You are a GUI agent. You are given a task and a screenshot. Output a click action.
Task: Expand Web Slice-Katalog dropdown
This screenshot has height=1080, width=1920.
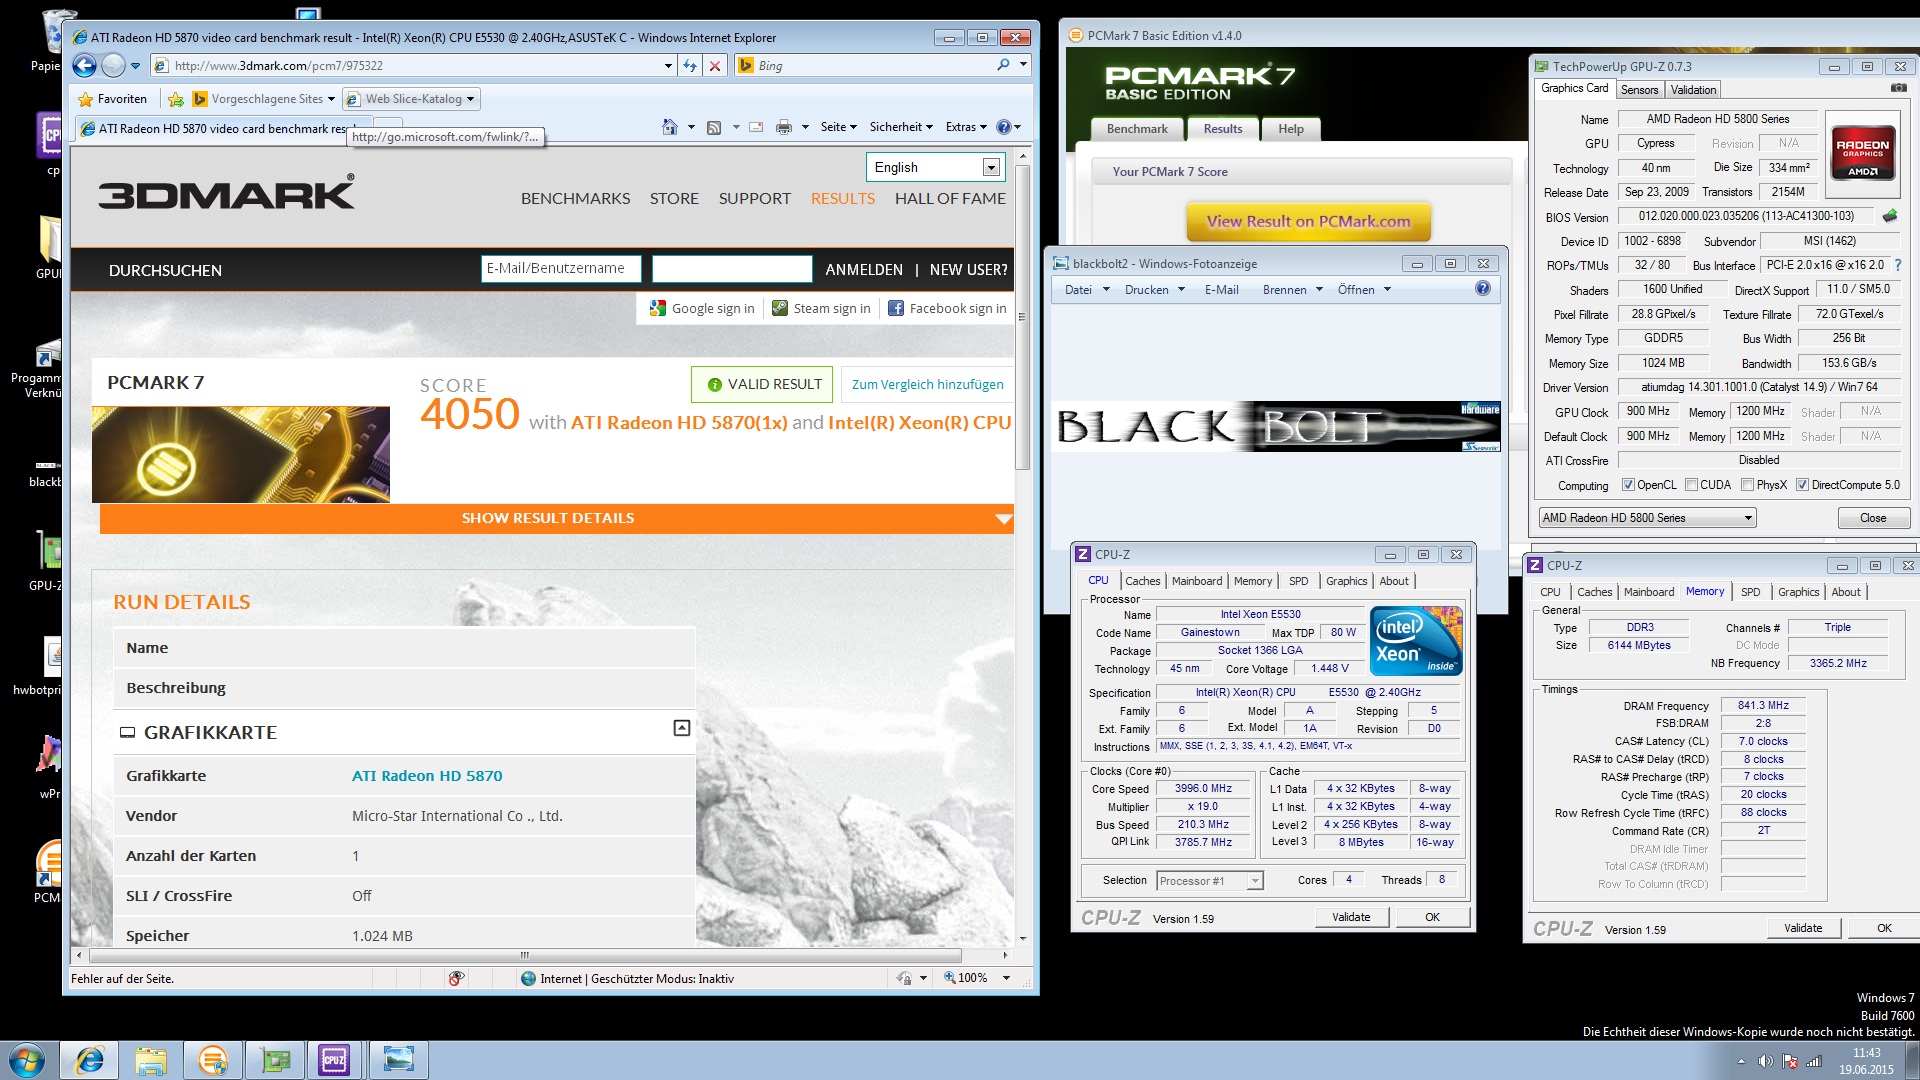pos(470,99)
